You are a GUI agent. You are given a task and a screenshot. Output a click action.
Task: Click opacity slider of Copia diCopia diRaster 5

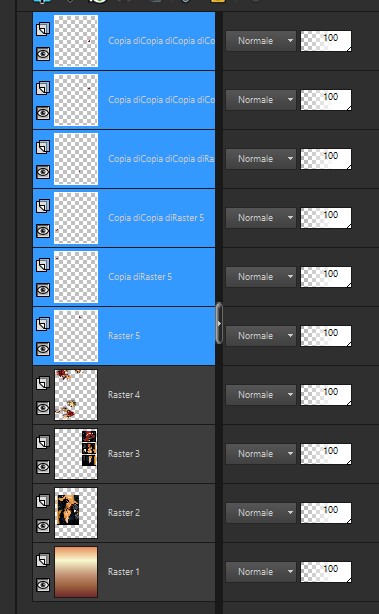pyautogui.click(x=326, y=218)
